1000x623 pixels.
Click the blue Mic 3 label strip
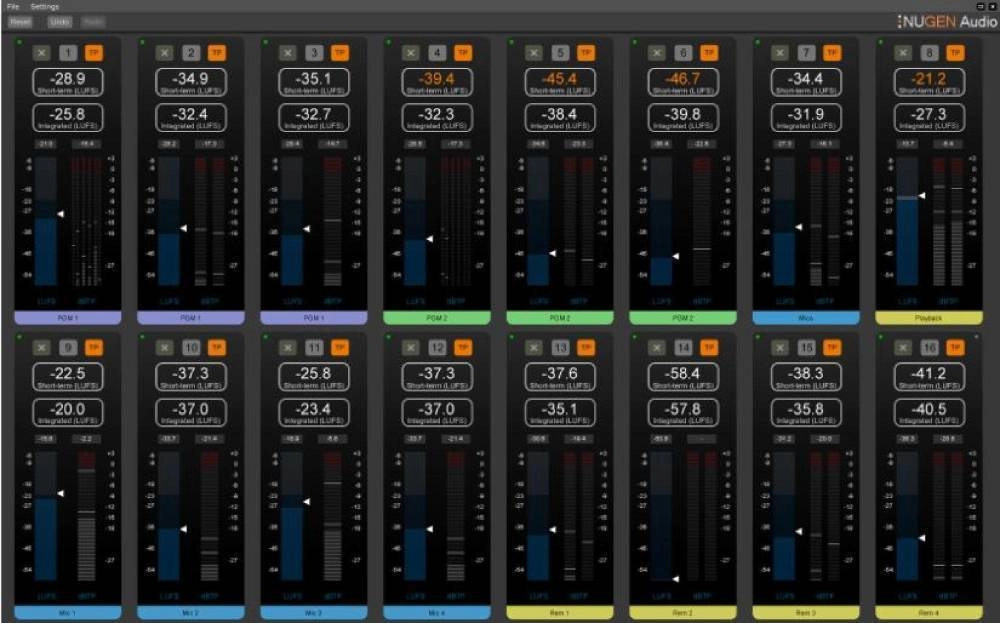tap(314, 613)
